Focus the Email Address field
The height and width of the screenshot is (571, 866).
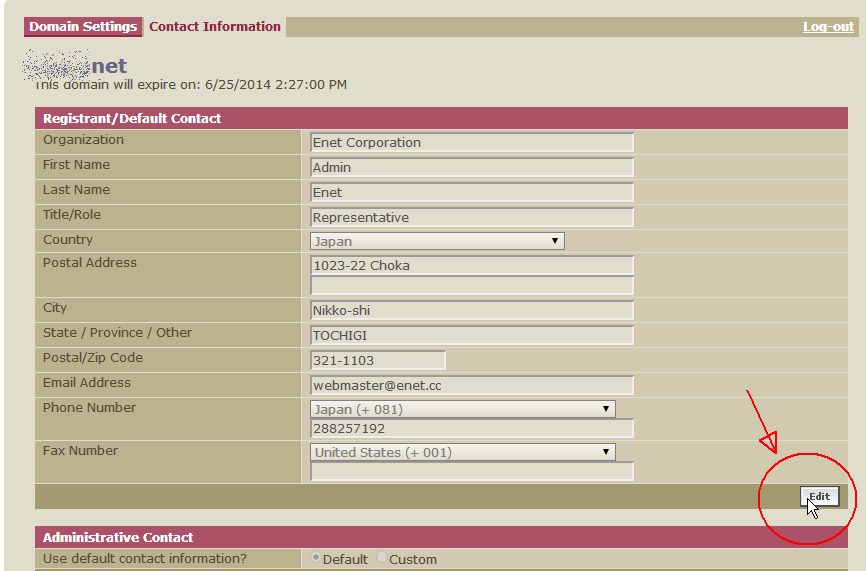pos(472,386)
